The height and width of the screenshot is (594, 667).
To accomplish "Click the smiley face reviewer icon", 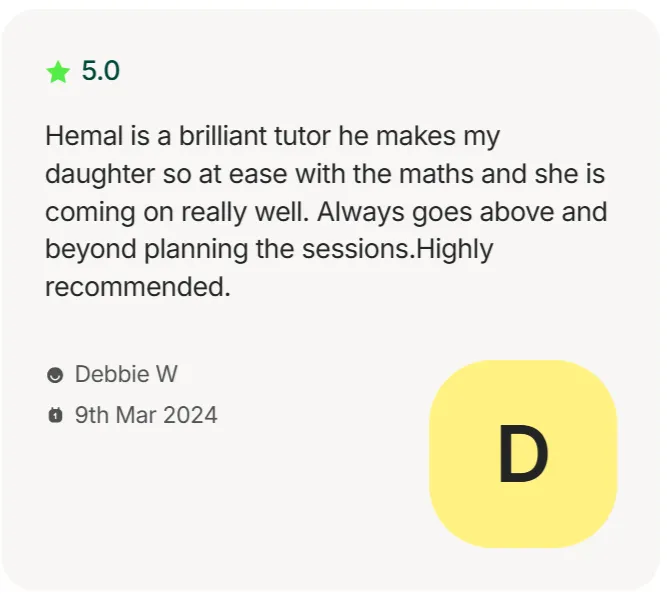I will click(x=55, y=375).
